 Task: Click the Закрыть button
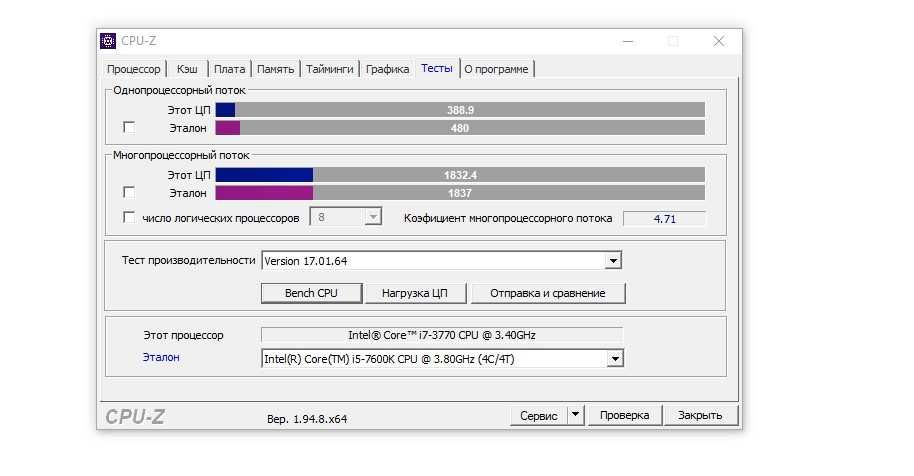pyautogui.click(x=700, y=415)
